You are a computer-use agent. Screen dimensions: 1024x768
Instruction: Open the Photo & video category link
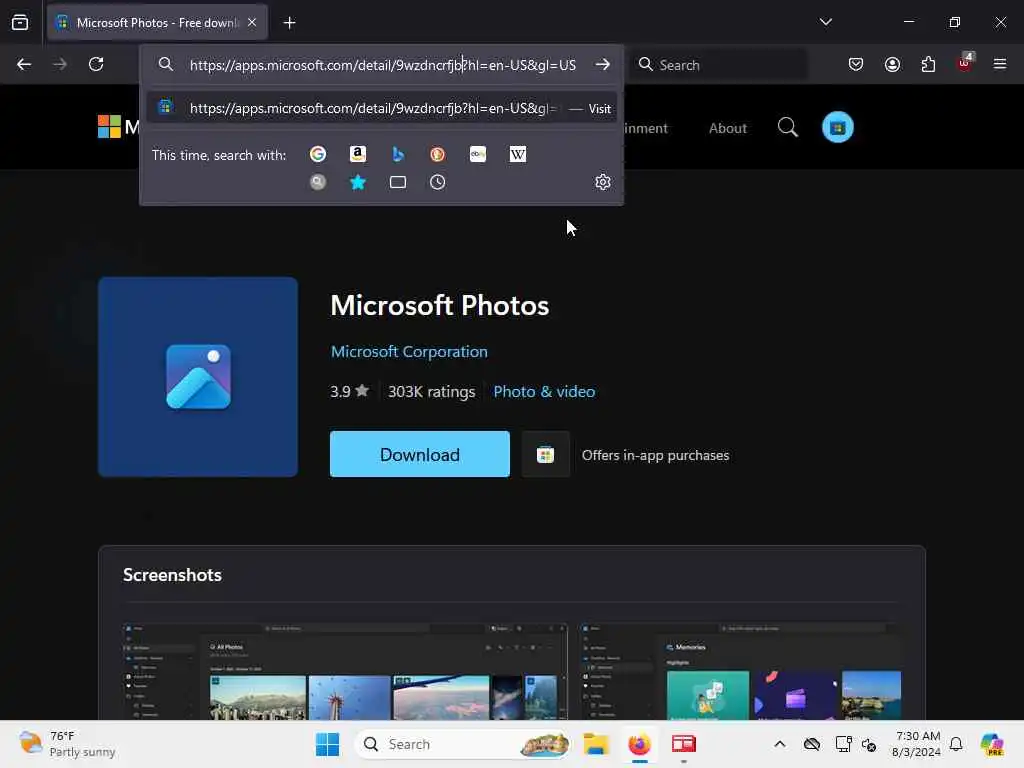[544, 392]
